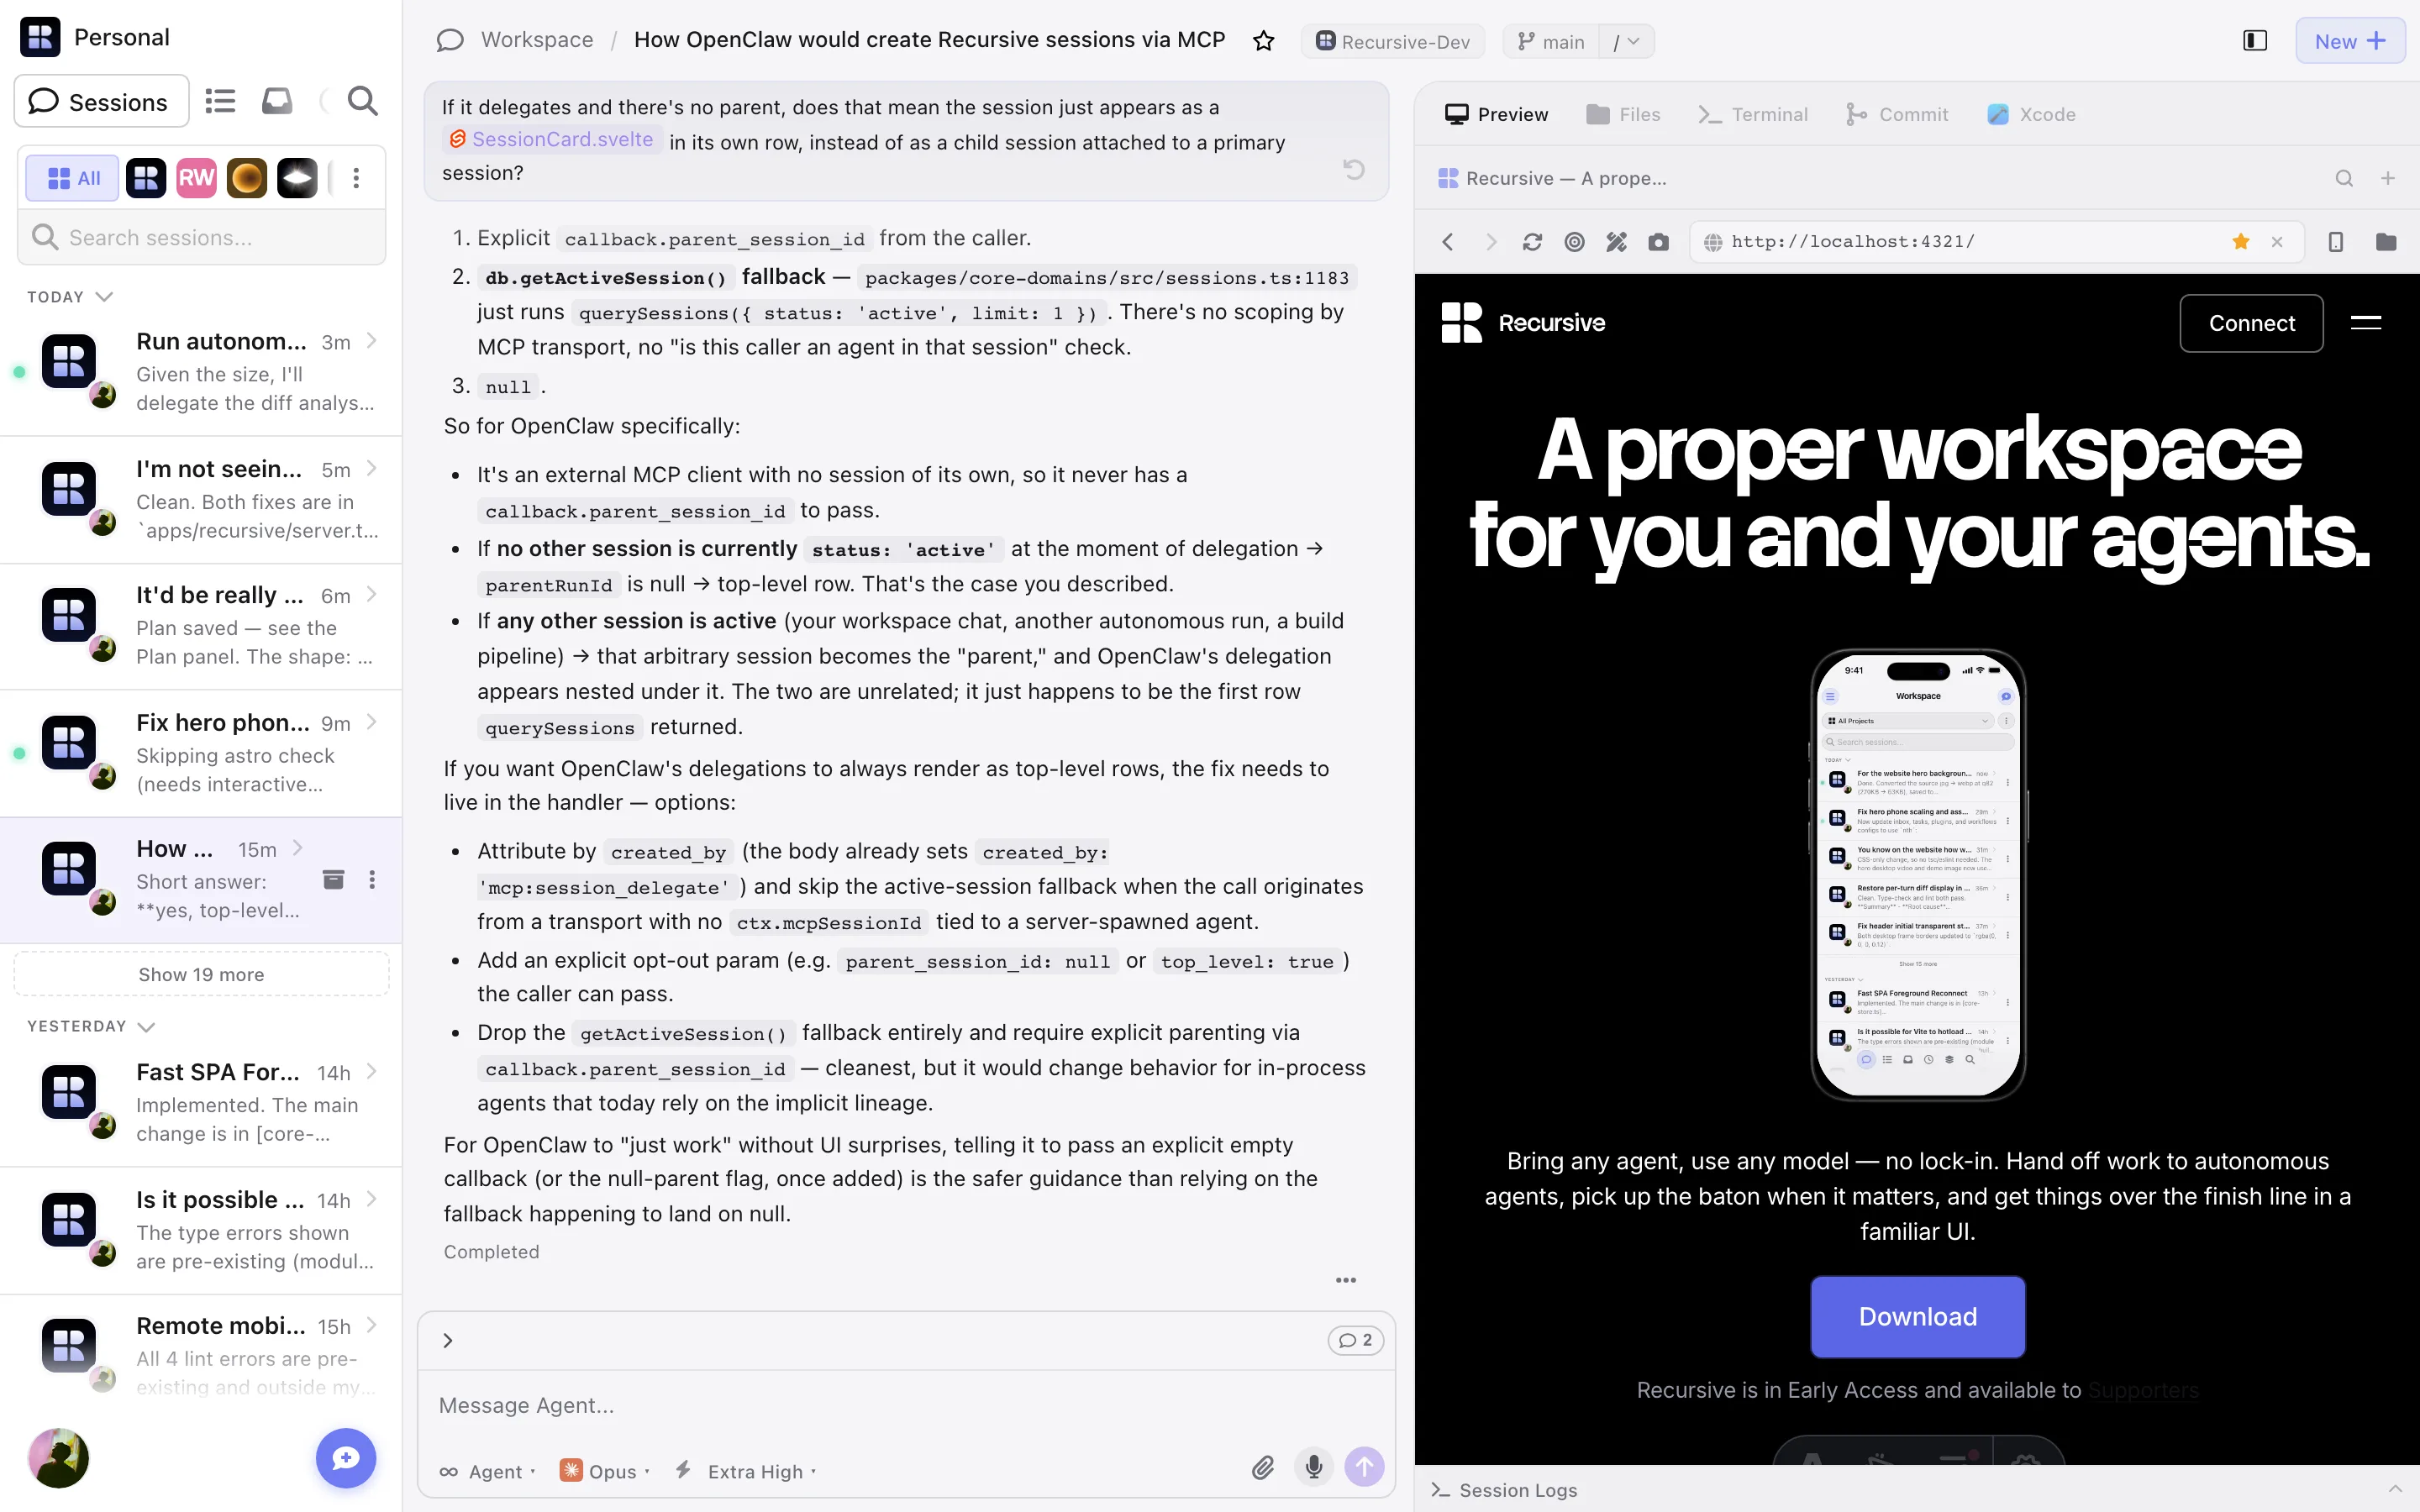This screenshot has width=2420, height=1512.
Task: Bookmark star in the URL bar
Action: [x=2241, y=242]
